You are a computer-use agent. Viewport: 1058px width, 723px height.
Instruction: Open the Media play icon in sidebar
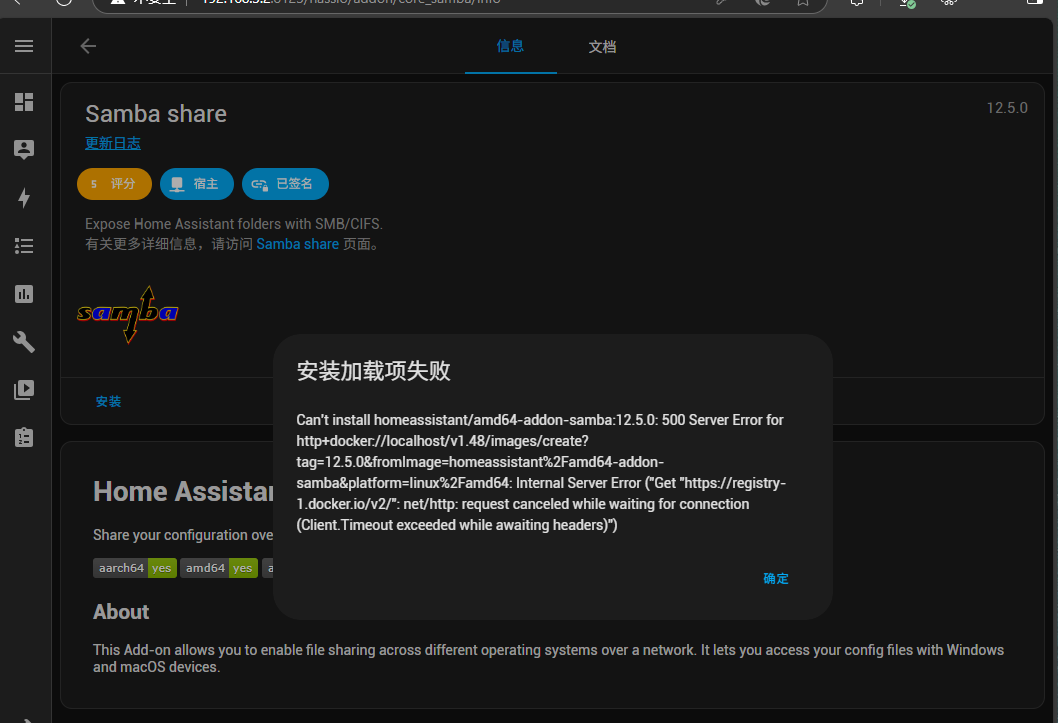(24, 390)
